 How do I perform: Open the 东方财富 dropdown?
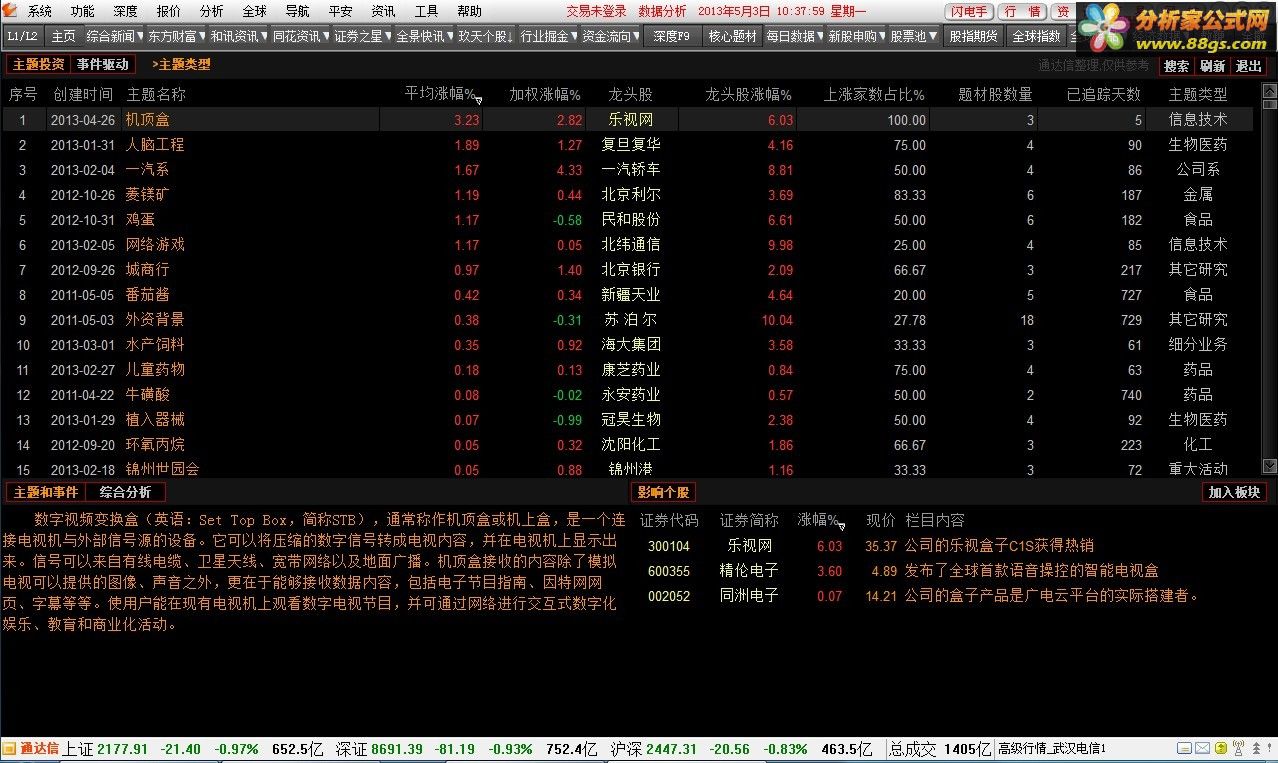tap(175, 36)
